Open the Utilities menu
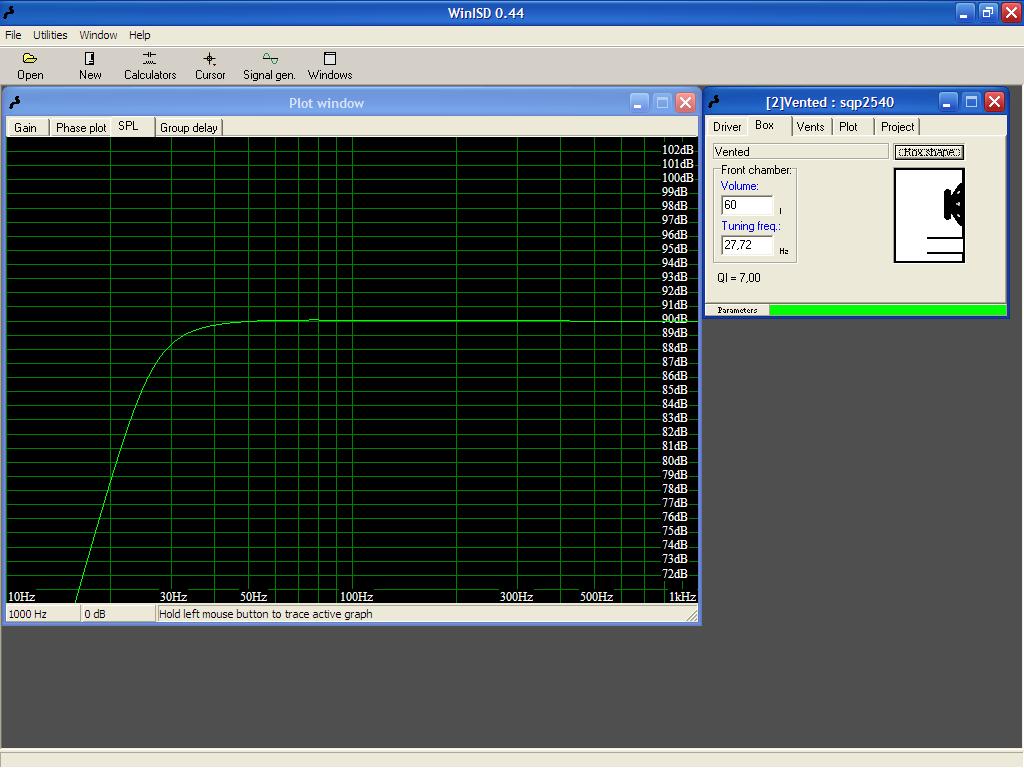This screenshot has width=1024, height=768. 50,35
